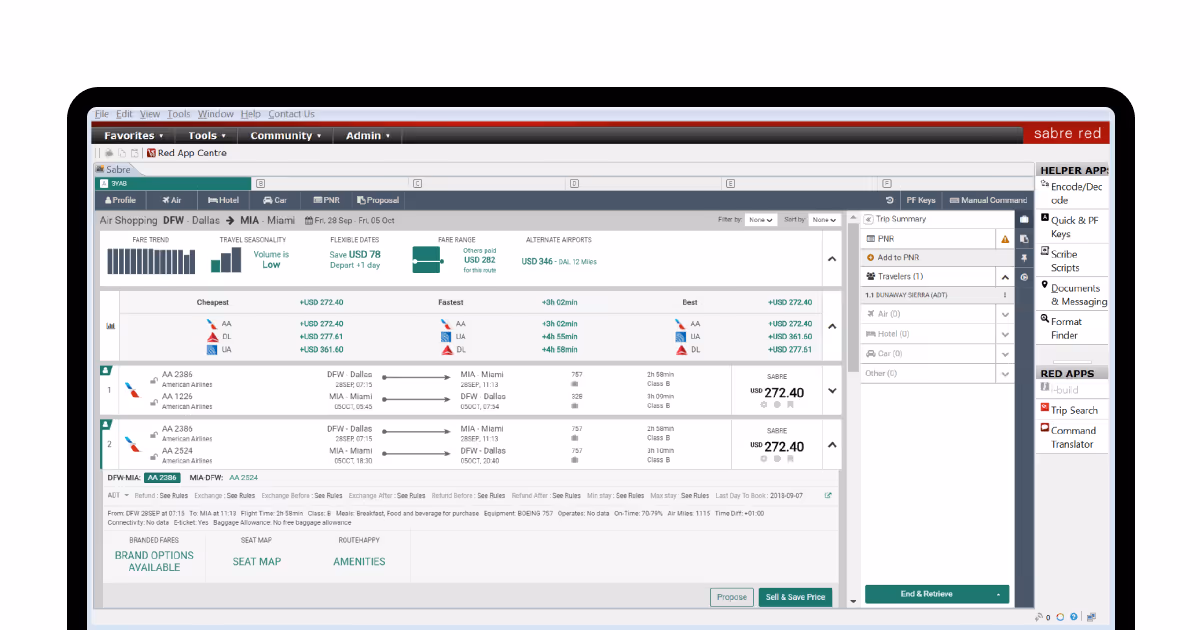Expand the Car (0) section
1200x630 pixels.
click(x=1005, y=354)
